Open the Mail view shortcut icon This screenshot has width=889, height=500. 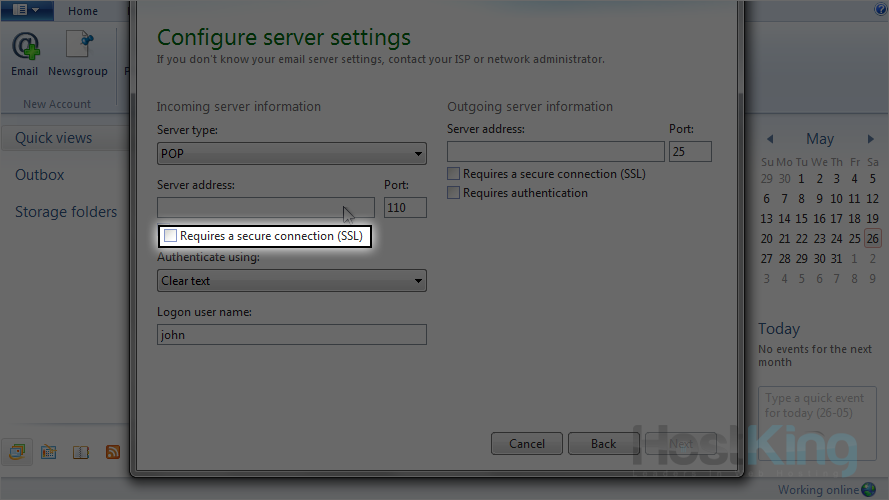click(17, 452)
